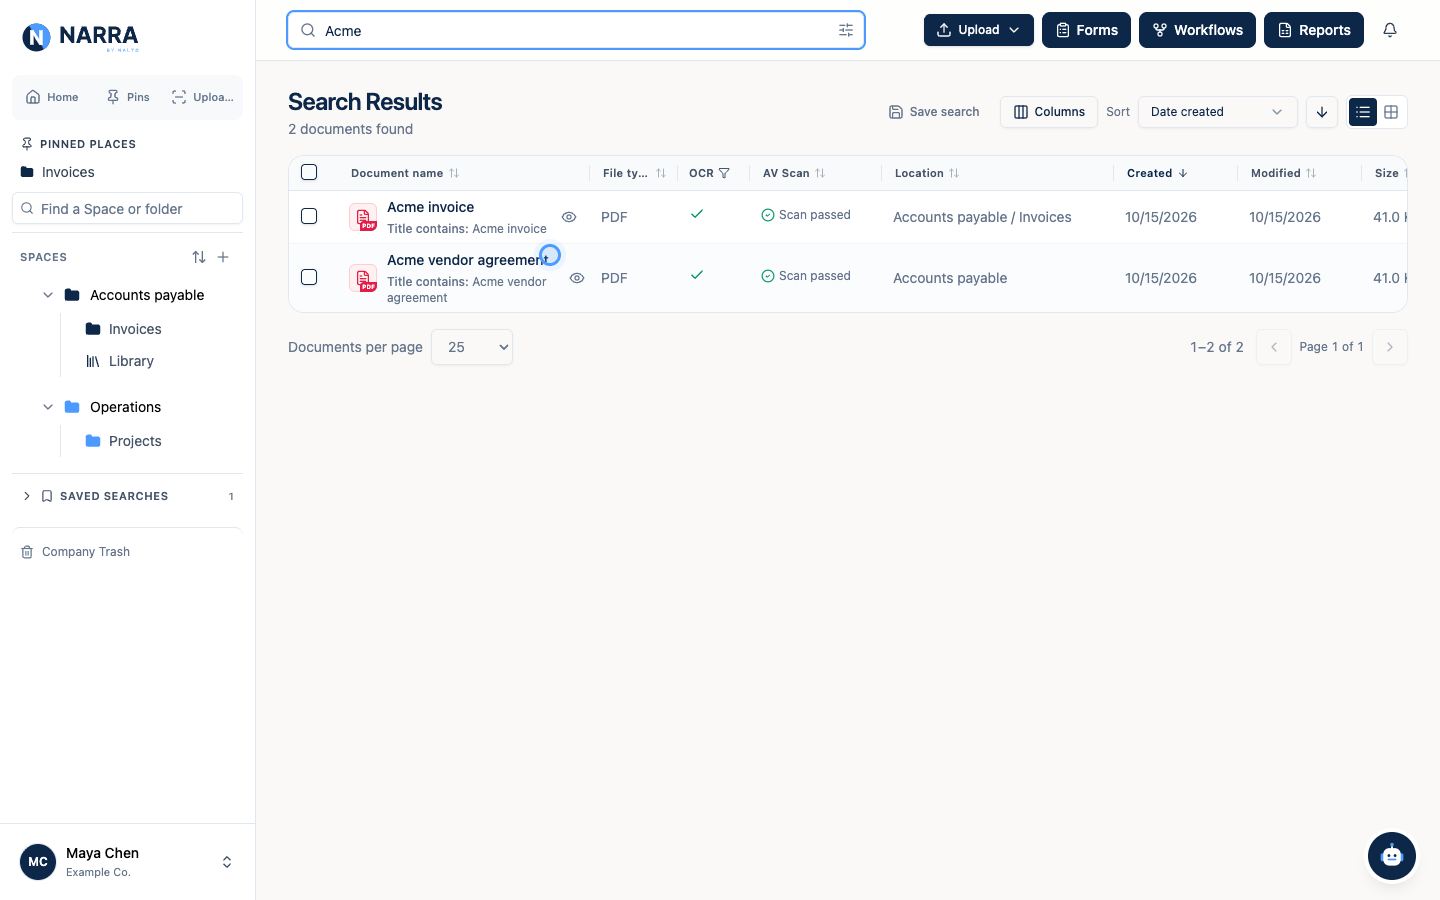
Task: Open the Columns chooser
Action: 1049,112
